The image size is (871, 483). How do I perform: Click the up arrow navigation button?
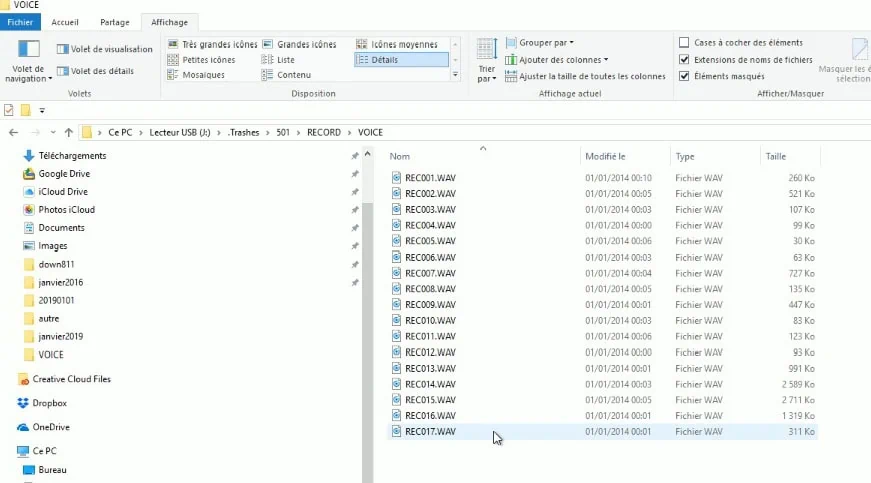[68, 132]
